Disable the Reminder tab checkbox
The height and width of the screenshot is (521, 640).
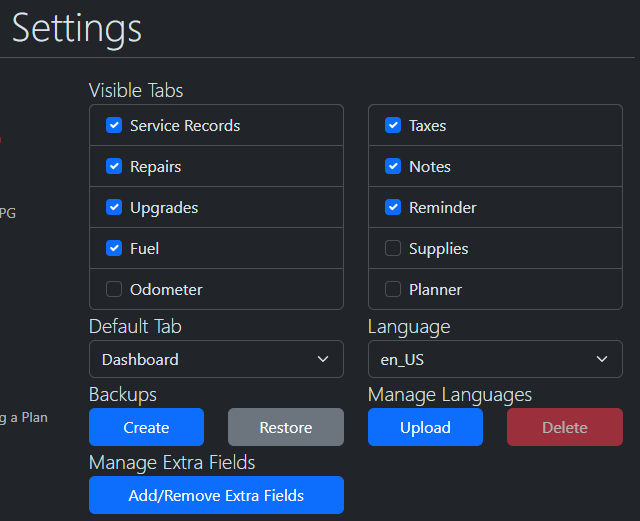click(393, 208)
